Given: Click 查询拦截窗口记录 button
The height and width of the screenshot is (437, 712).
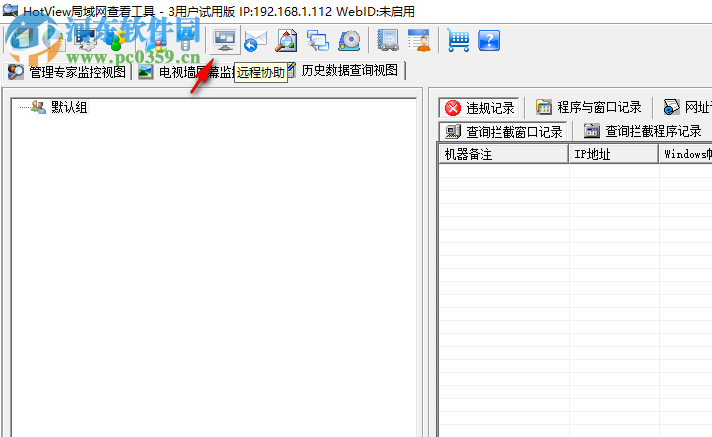Looking at the screenshot, I should 504,132.
